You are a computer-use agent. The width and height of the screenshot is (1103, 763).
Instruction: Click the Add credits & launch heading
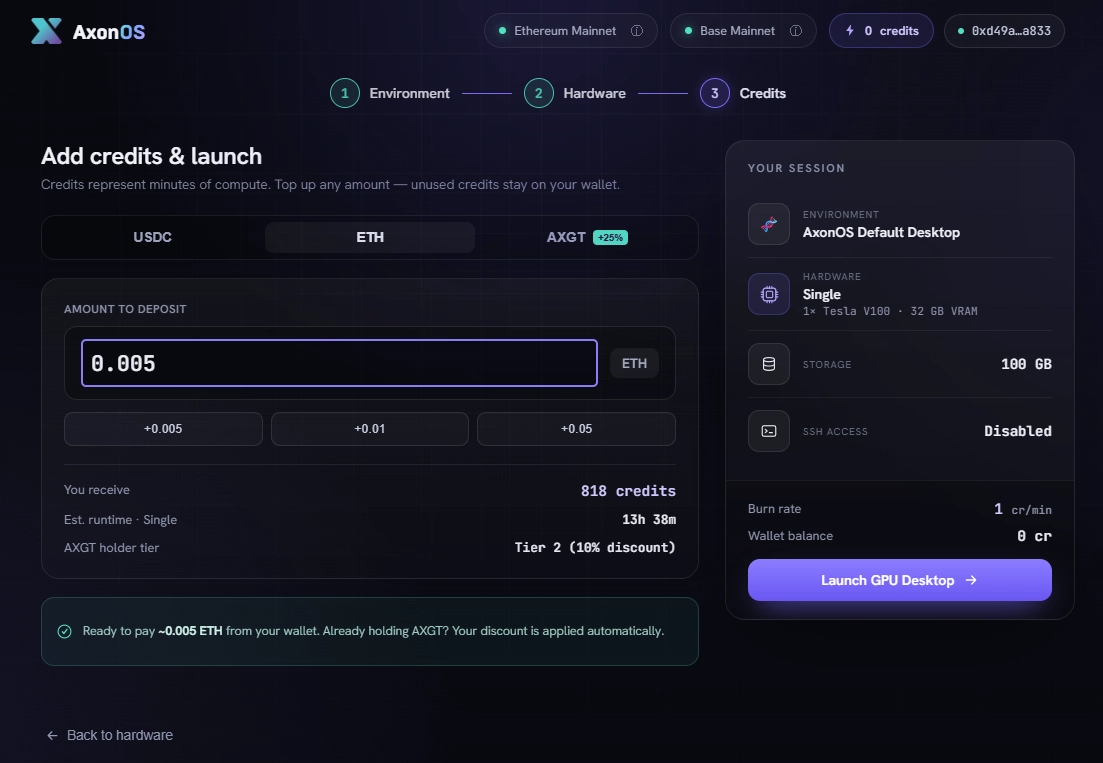[x=151, y=156]
